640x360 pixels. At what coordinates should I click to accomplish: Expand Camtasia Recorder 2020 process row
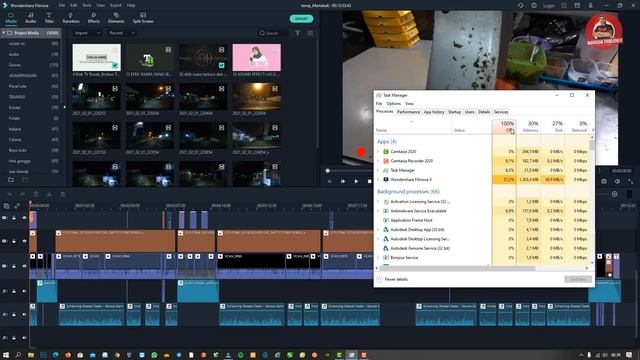378,161
